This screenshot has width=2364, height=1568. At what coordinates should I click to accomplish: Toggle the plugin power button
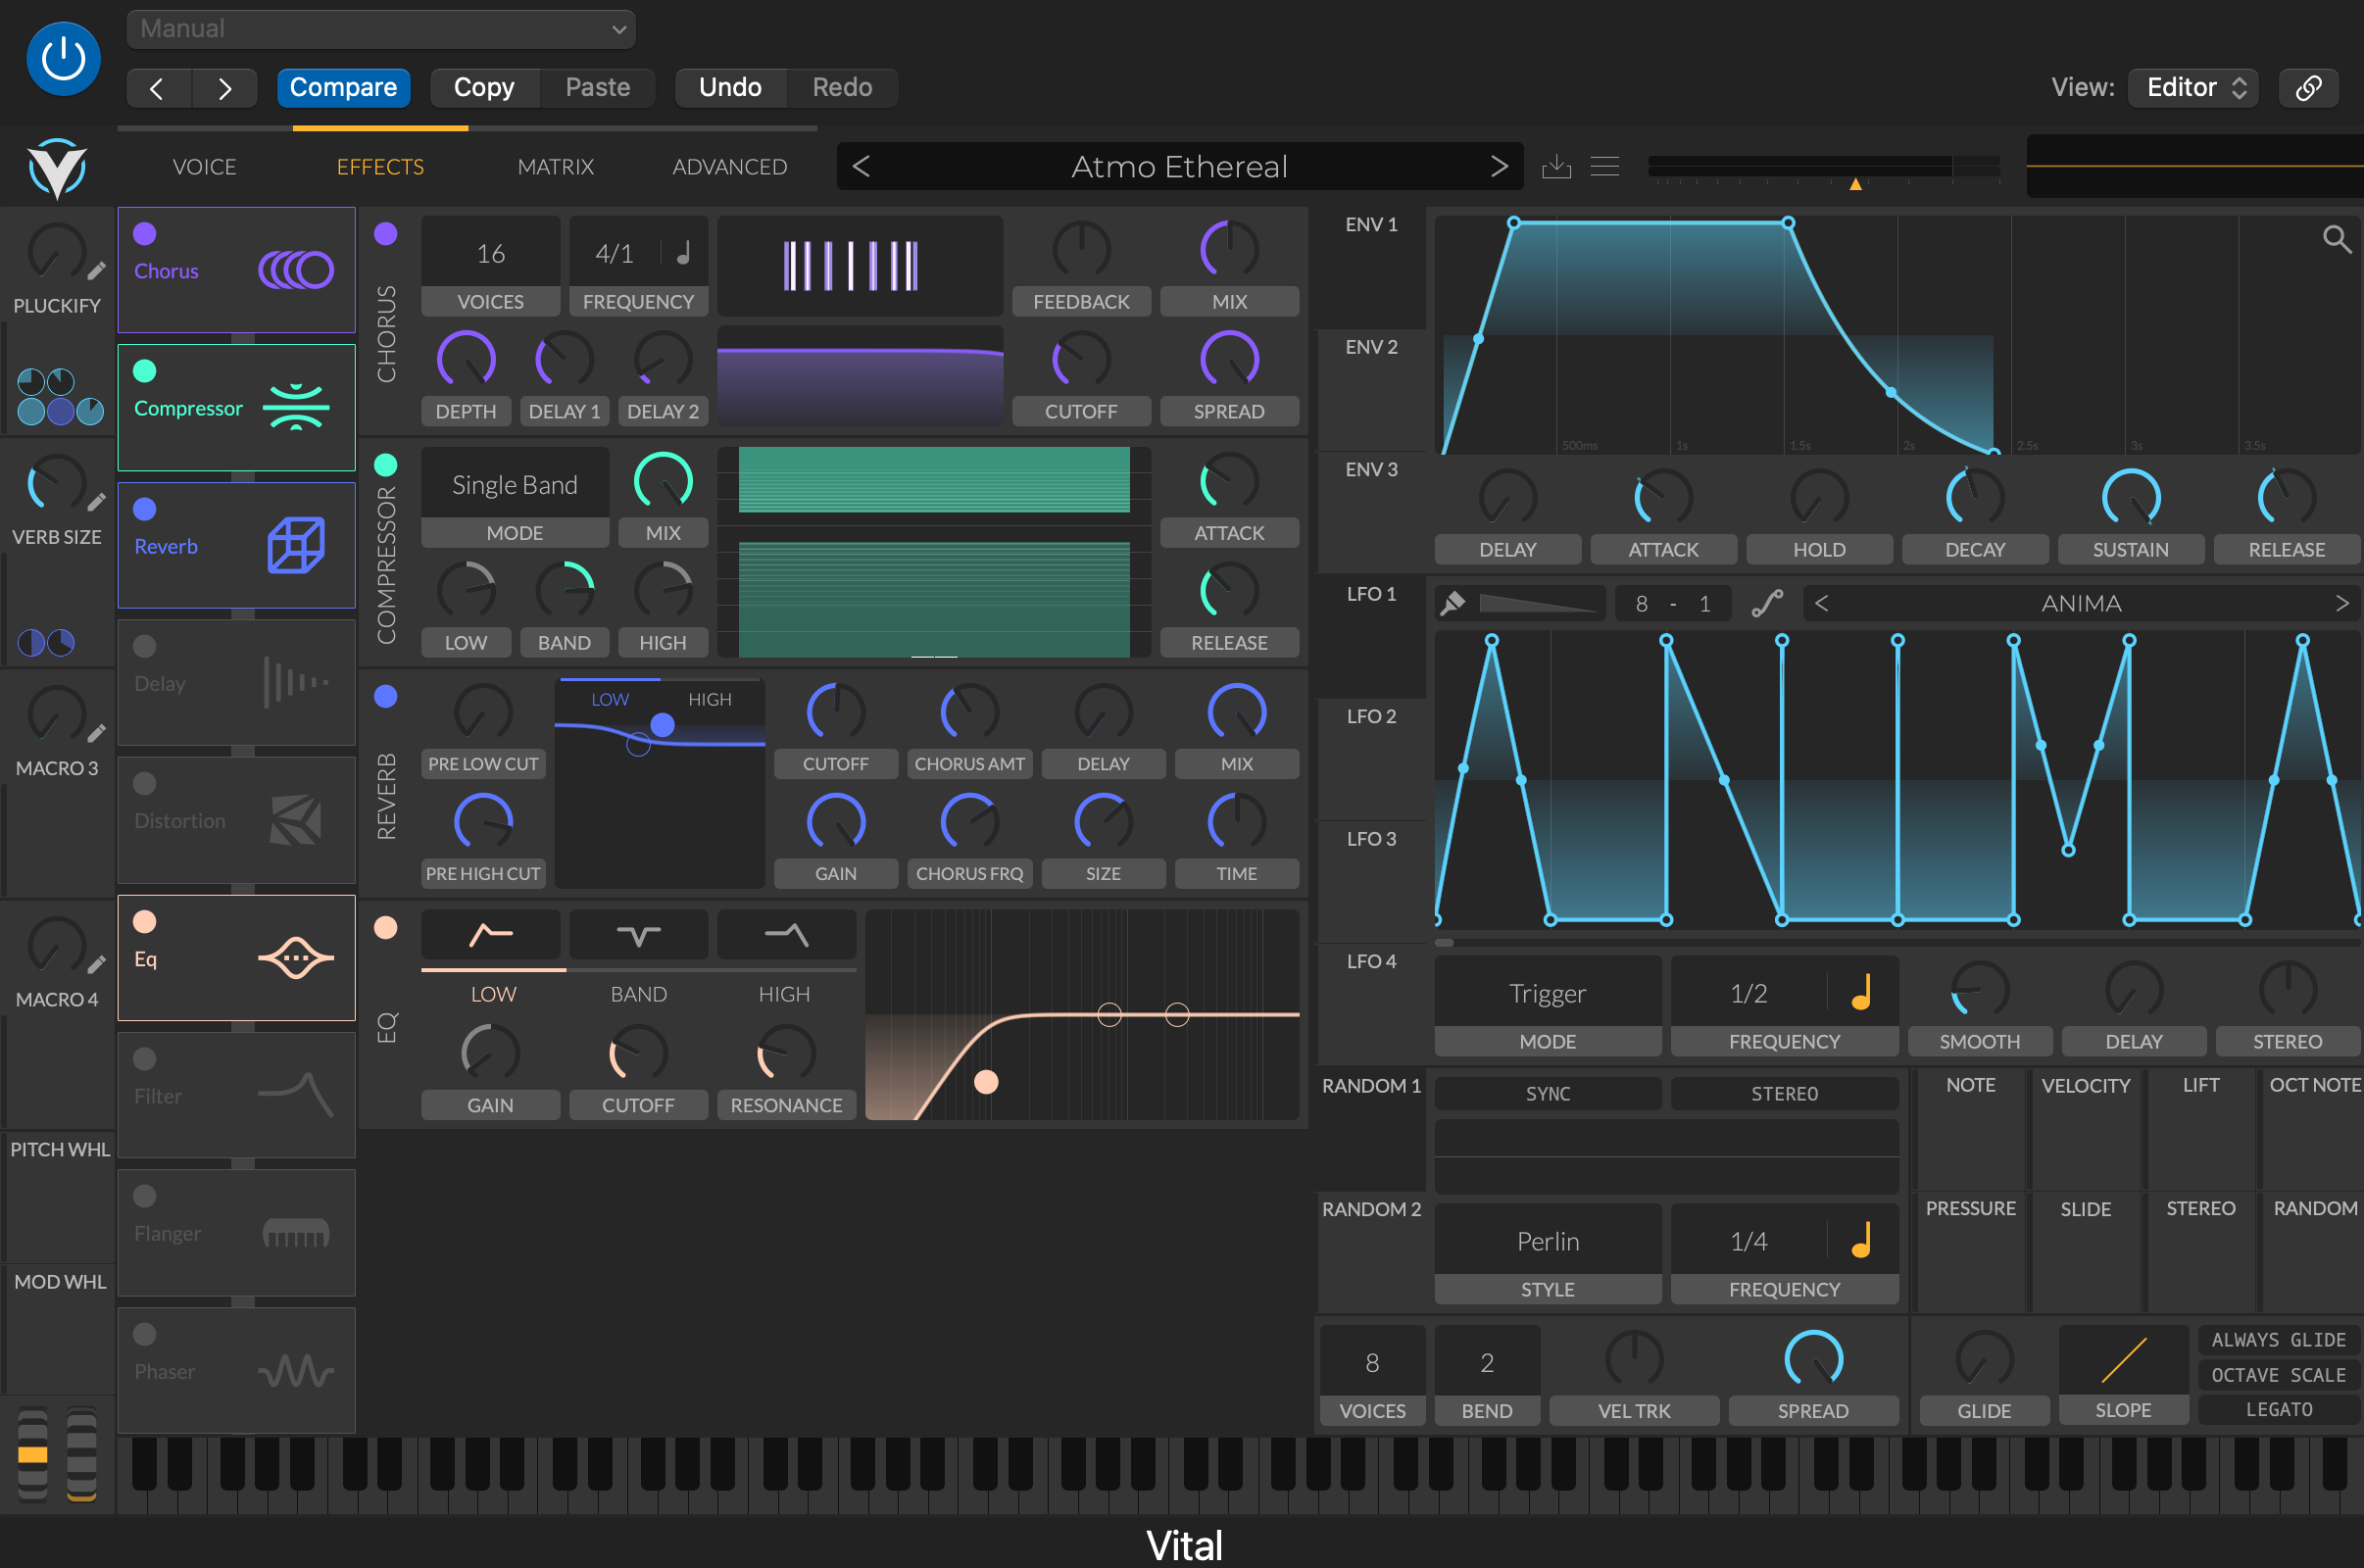63,59
